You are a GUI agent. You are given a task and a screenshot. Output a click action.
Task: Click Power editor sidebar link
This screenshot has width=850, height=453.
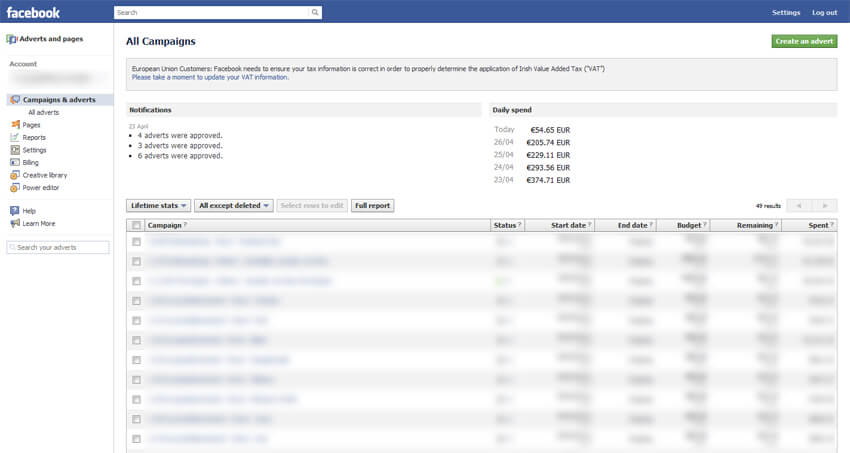tap(41, 187)
